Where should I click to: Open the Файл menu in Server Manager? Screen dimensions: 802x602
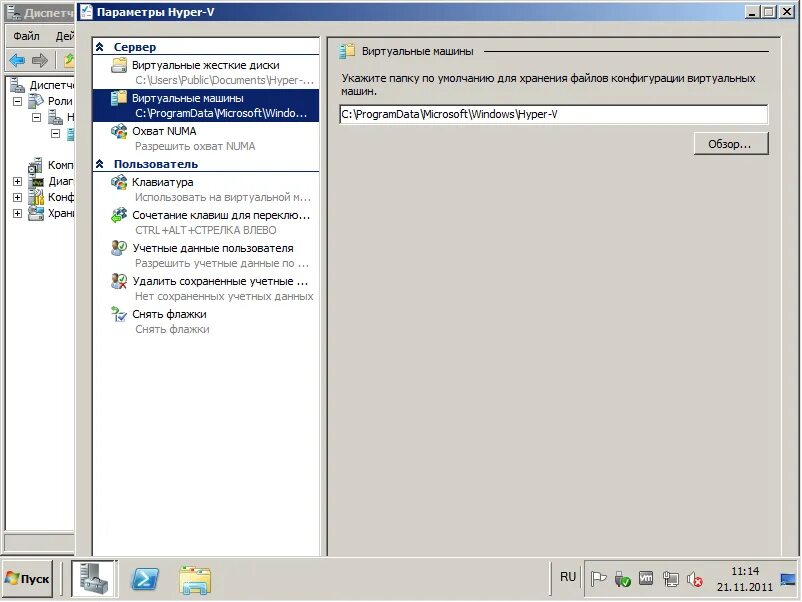[x=26, y=36]
